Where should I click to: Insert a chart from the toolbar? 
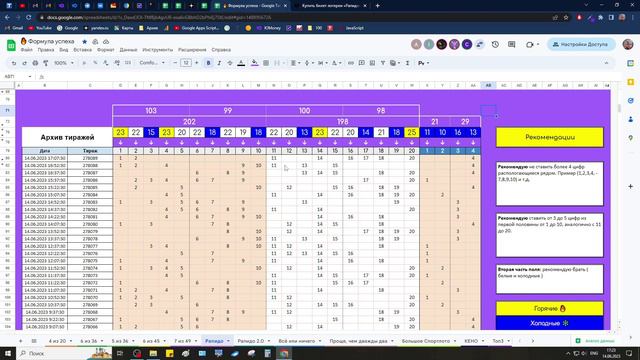tap(372, 63)
